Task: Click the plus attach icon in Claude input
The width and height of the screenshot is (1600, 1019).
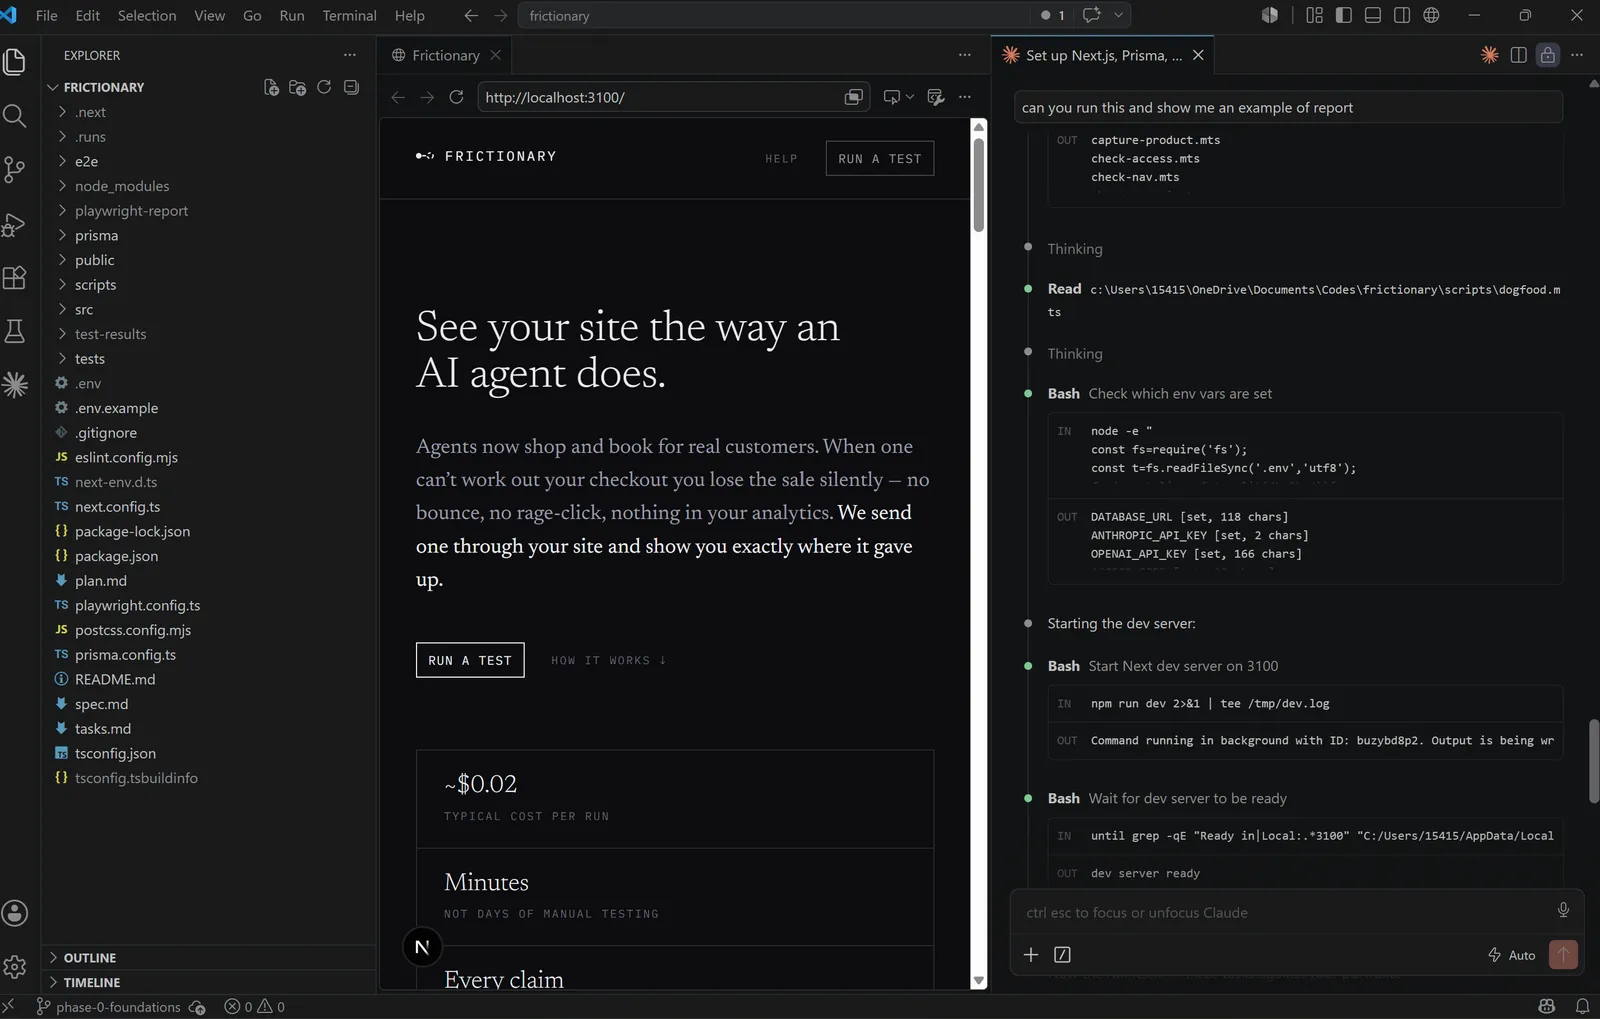Action: [x=1031, y=955]
